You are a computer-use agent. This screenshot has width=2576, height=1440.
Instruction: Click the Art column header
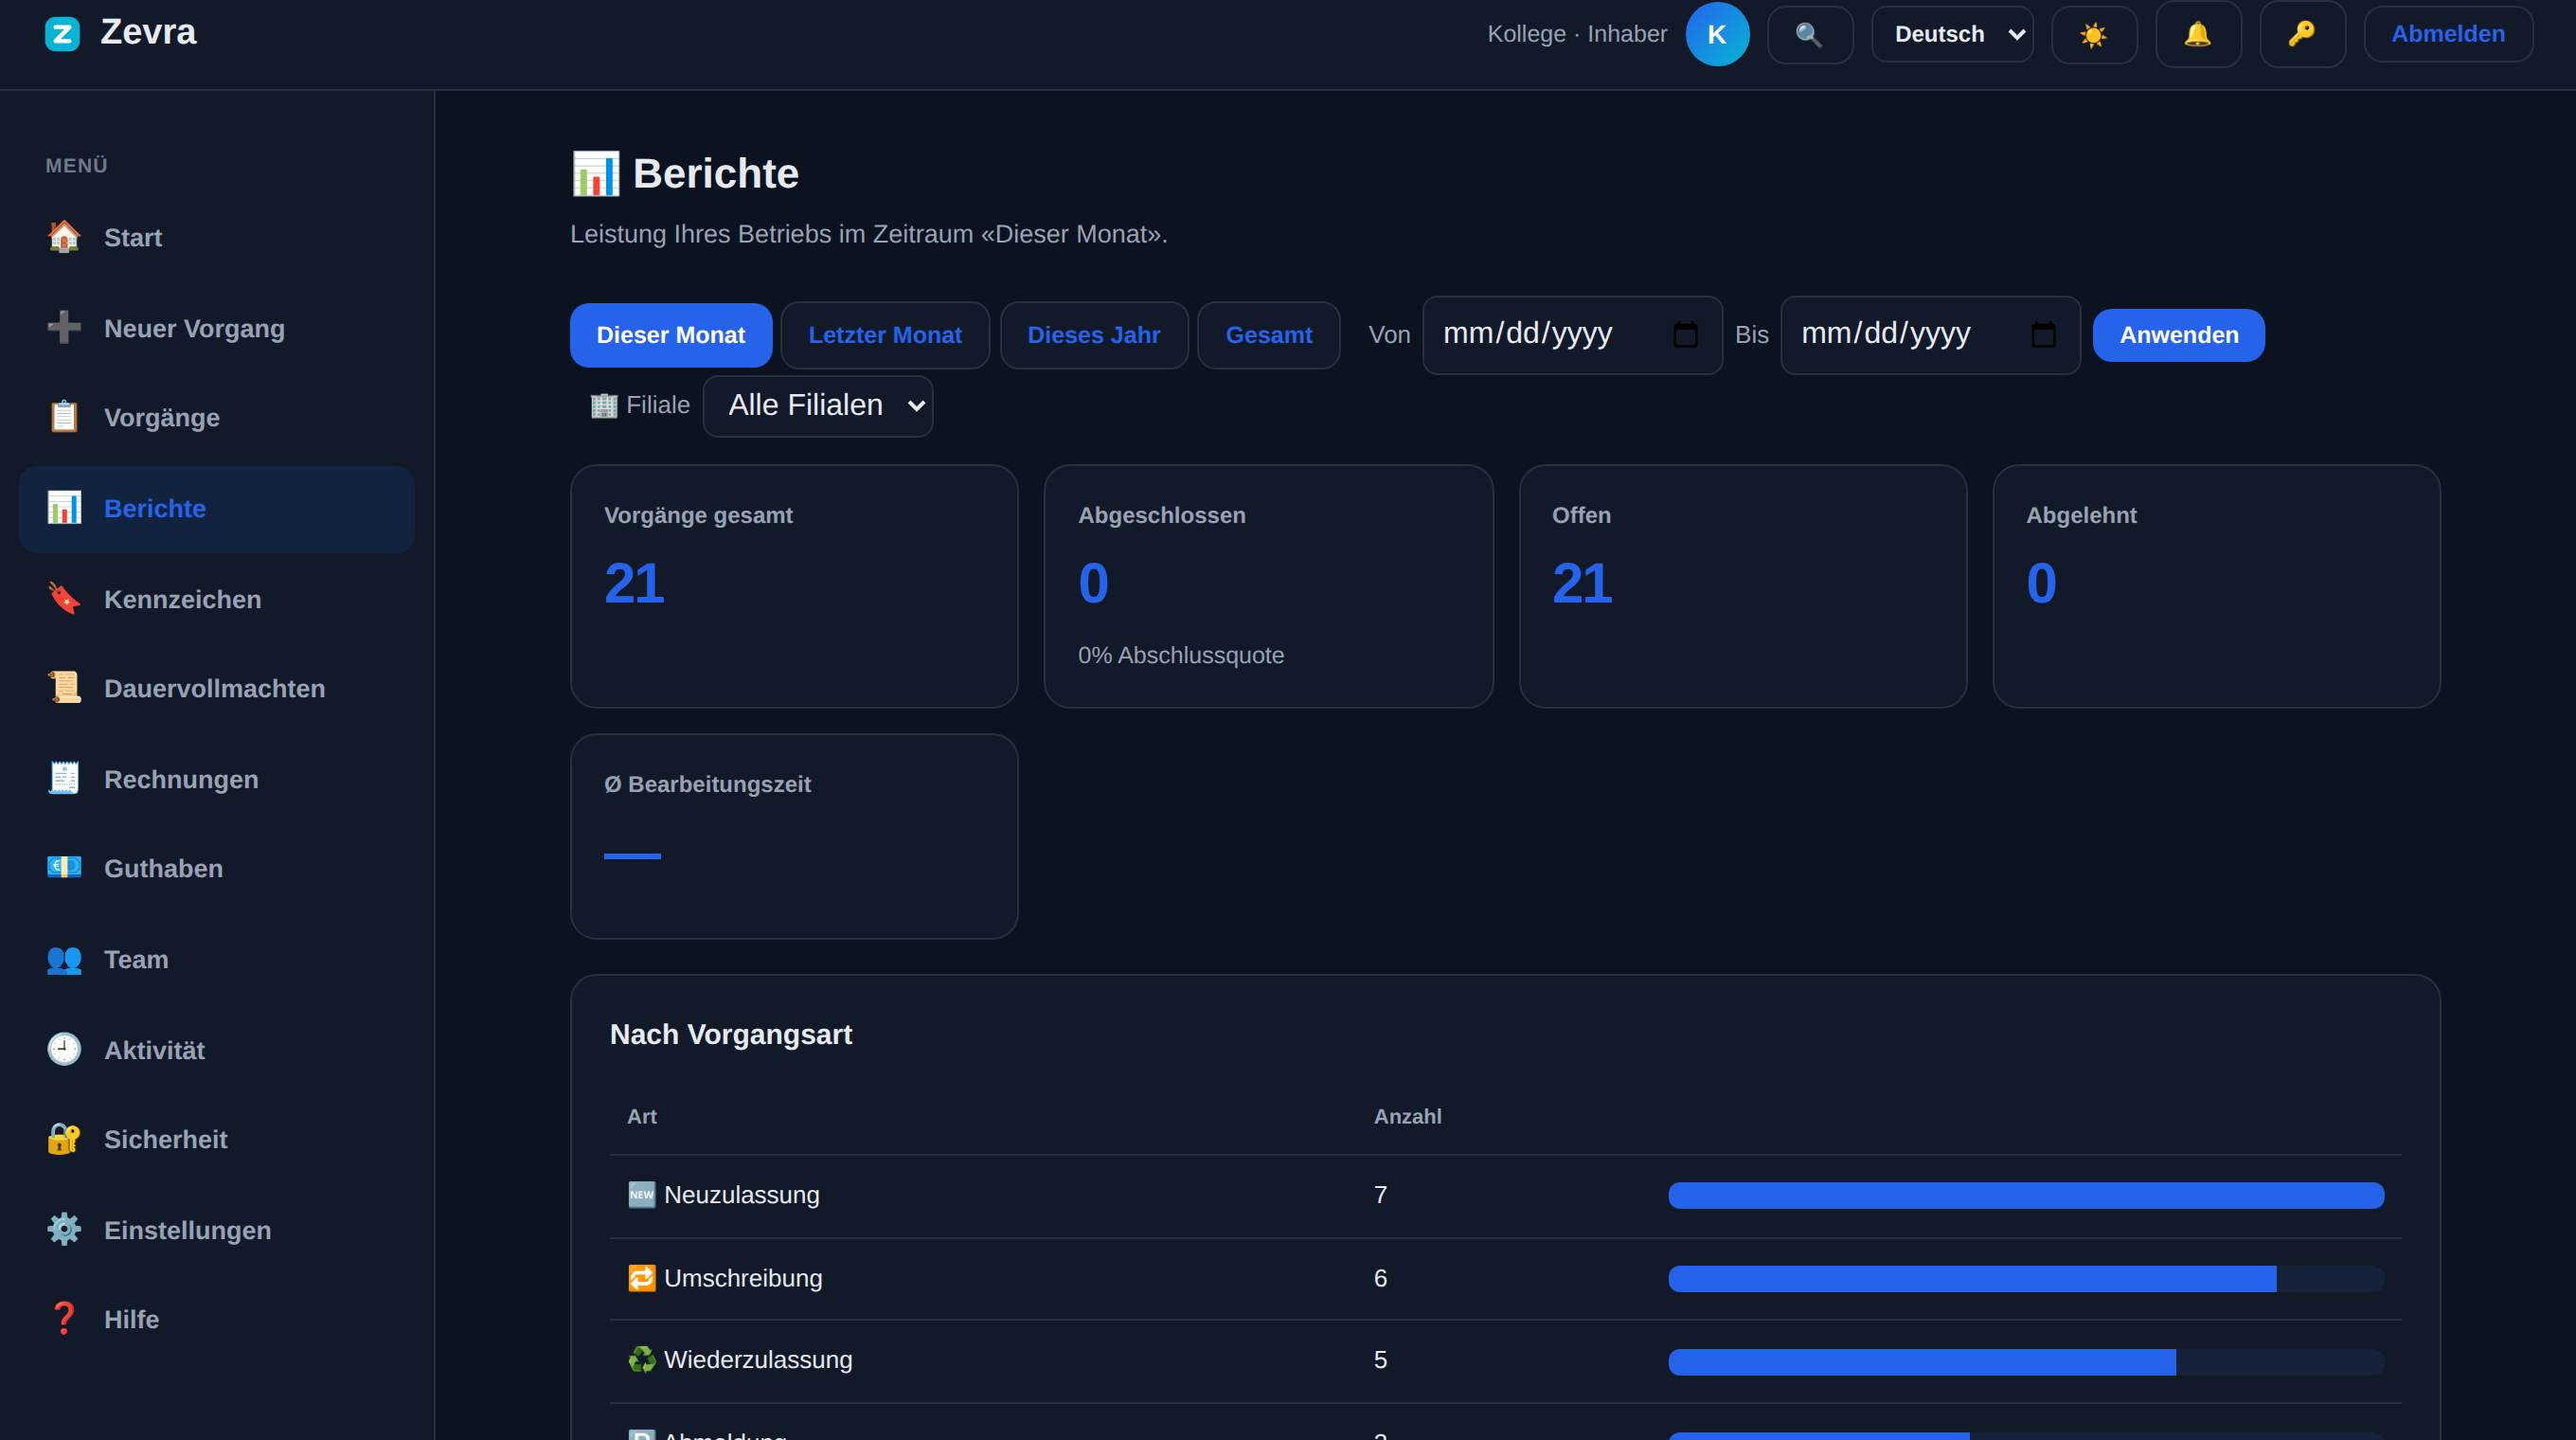tap(642, 1116)
